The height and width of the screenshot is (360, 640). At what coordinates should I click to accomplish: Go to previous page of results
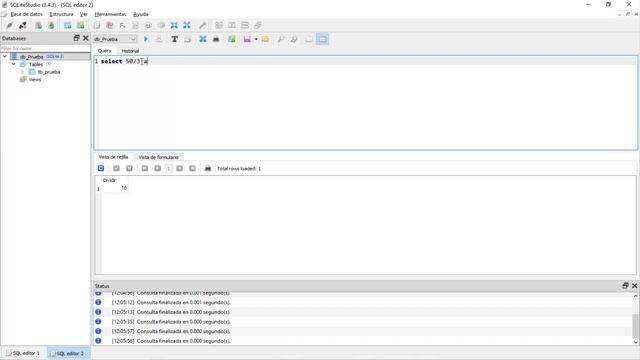click(x=158, y=169)
